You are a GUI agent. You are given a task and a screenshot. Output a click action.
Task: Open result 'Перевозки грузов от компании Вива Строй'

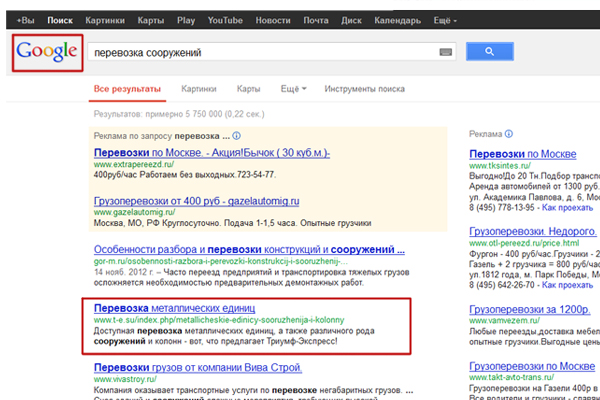tap(198, 367)
